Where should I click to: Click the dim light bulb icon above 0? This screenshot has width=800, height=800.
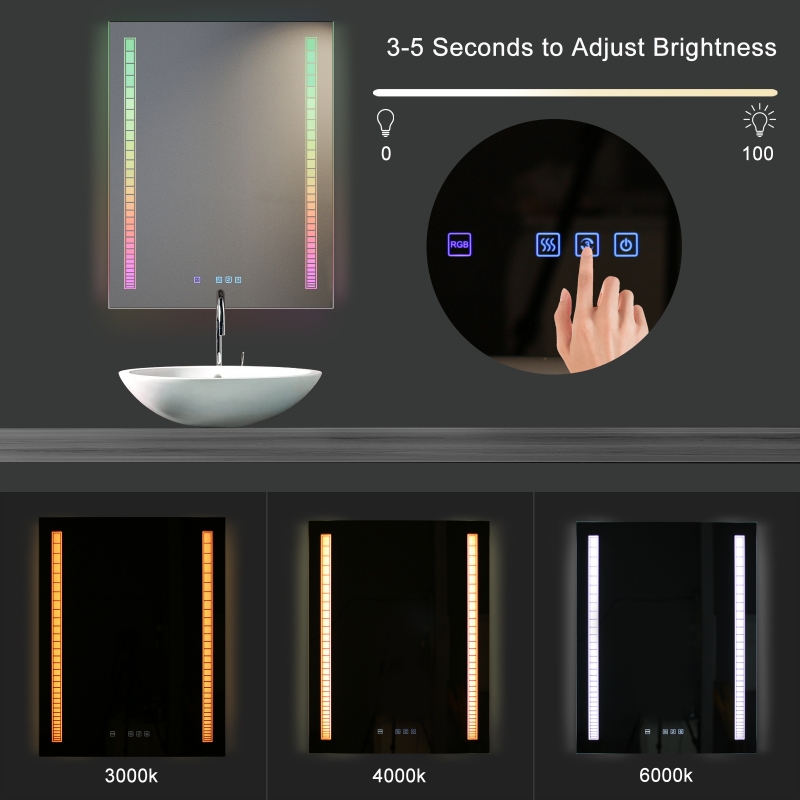(x=386, y=122)
